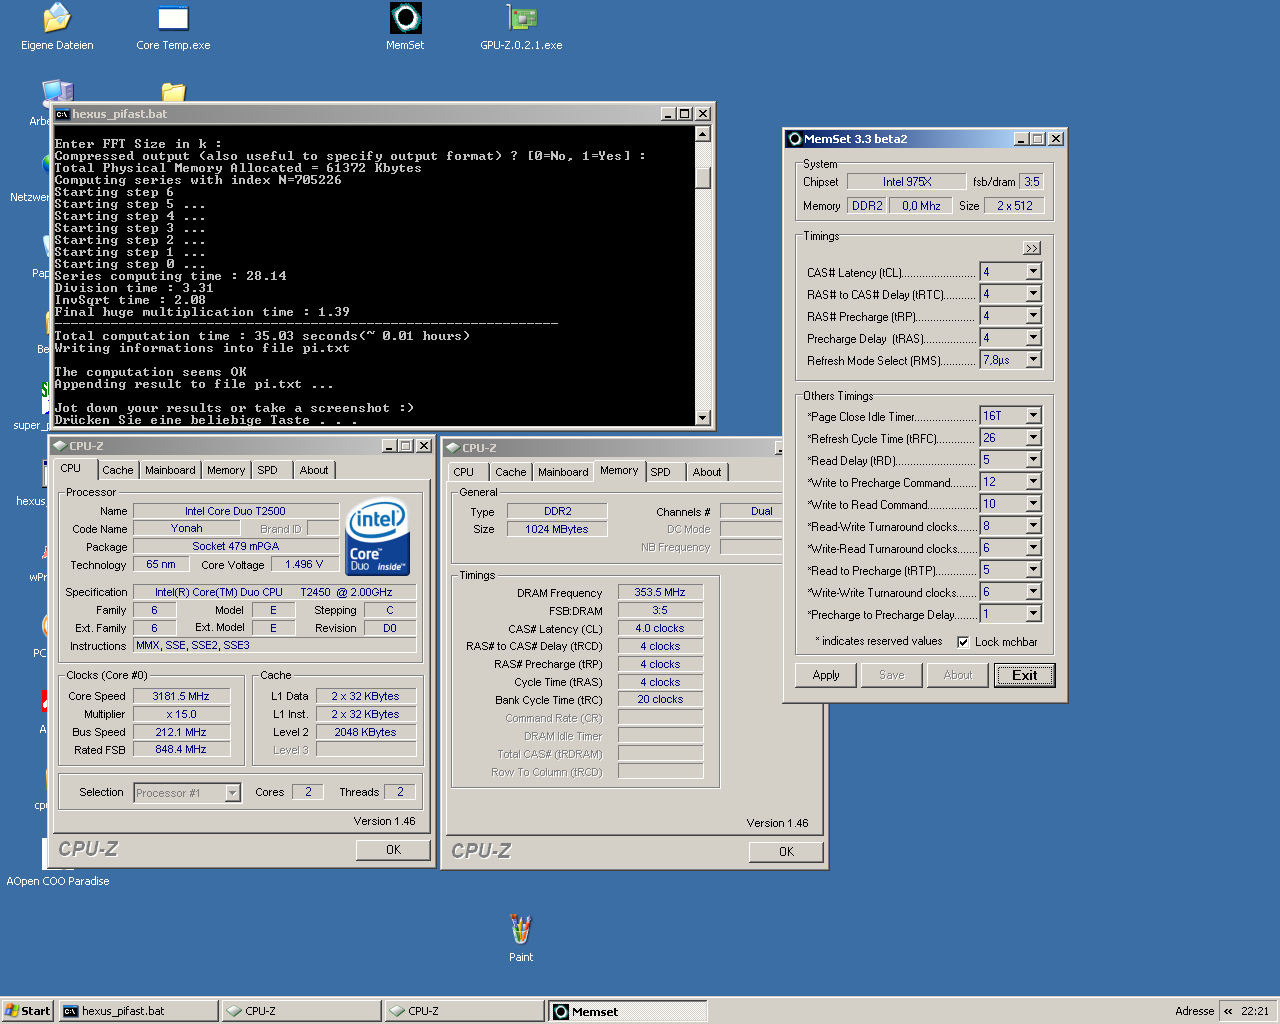1280x1024 pixels.
Task: Click the left CPU-Z window title icon
Action: (x=59, y=446)
